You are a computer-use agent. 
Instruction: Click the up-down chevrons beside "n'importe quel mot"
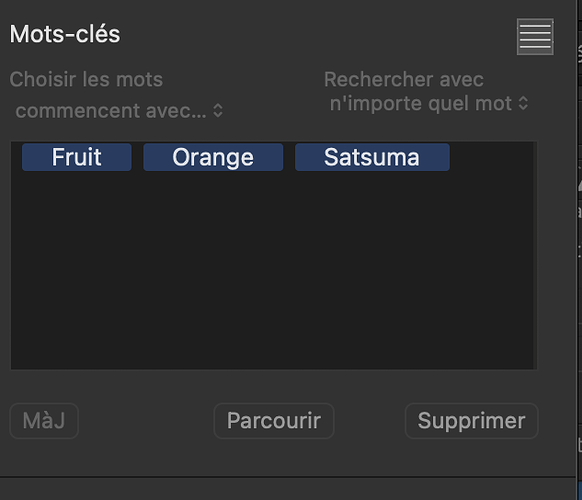point(523,103)
